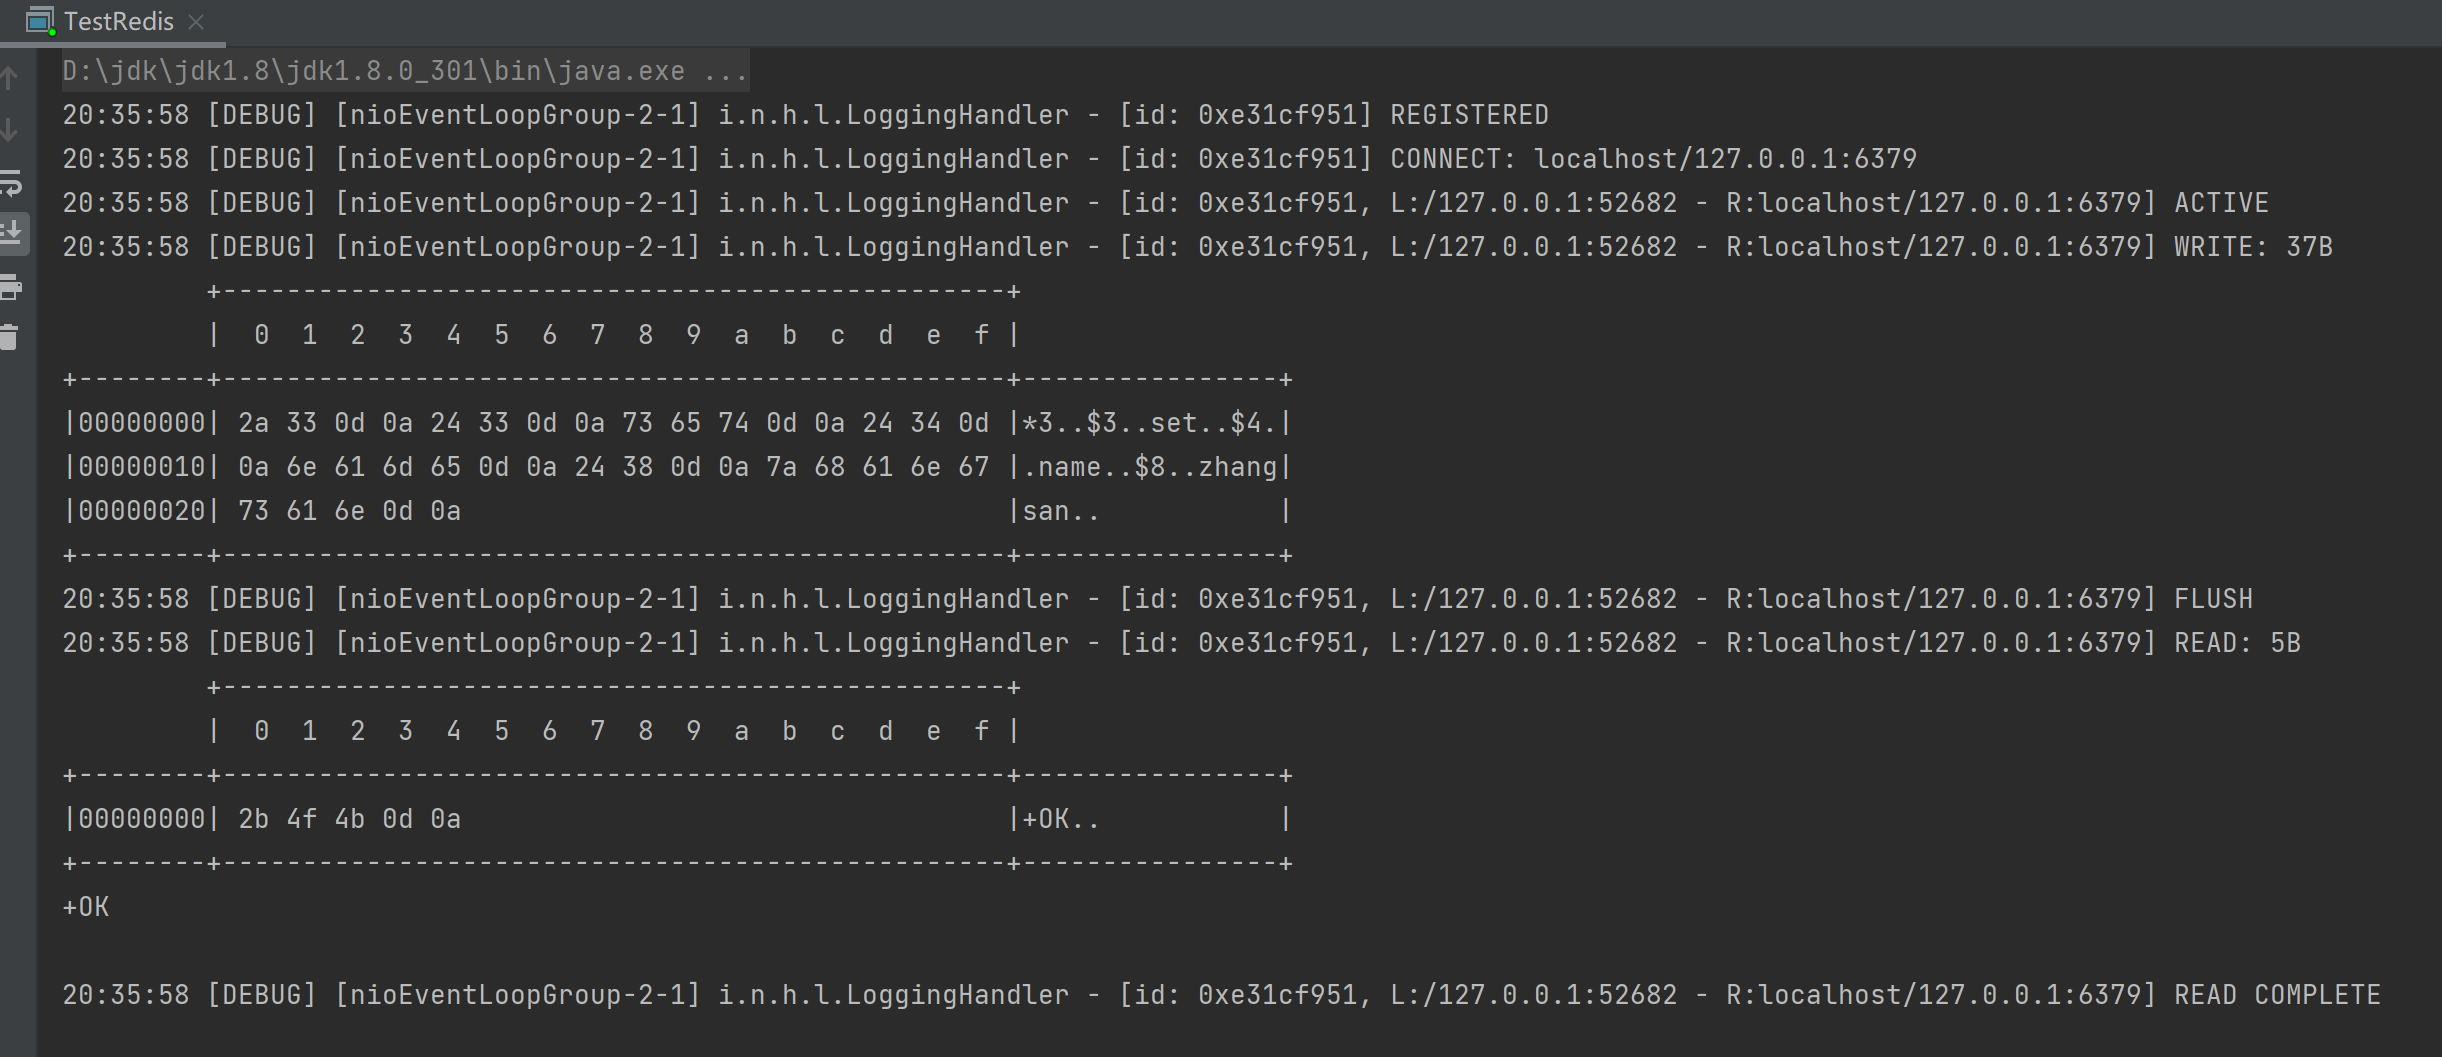Image resolution: width=2442 pixels, height=1057 pixels.
Task: Toggle soft-wrap for console output
Action: coord(11,183)
